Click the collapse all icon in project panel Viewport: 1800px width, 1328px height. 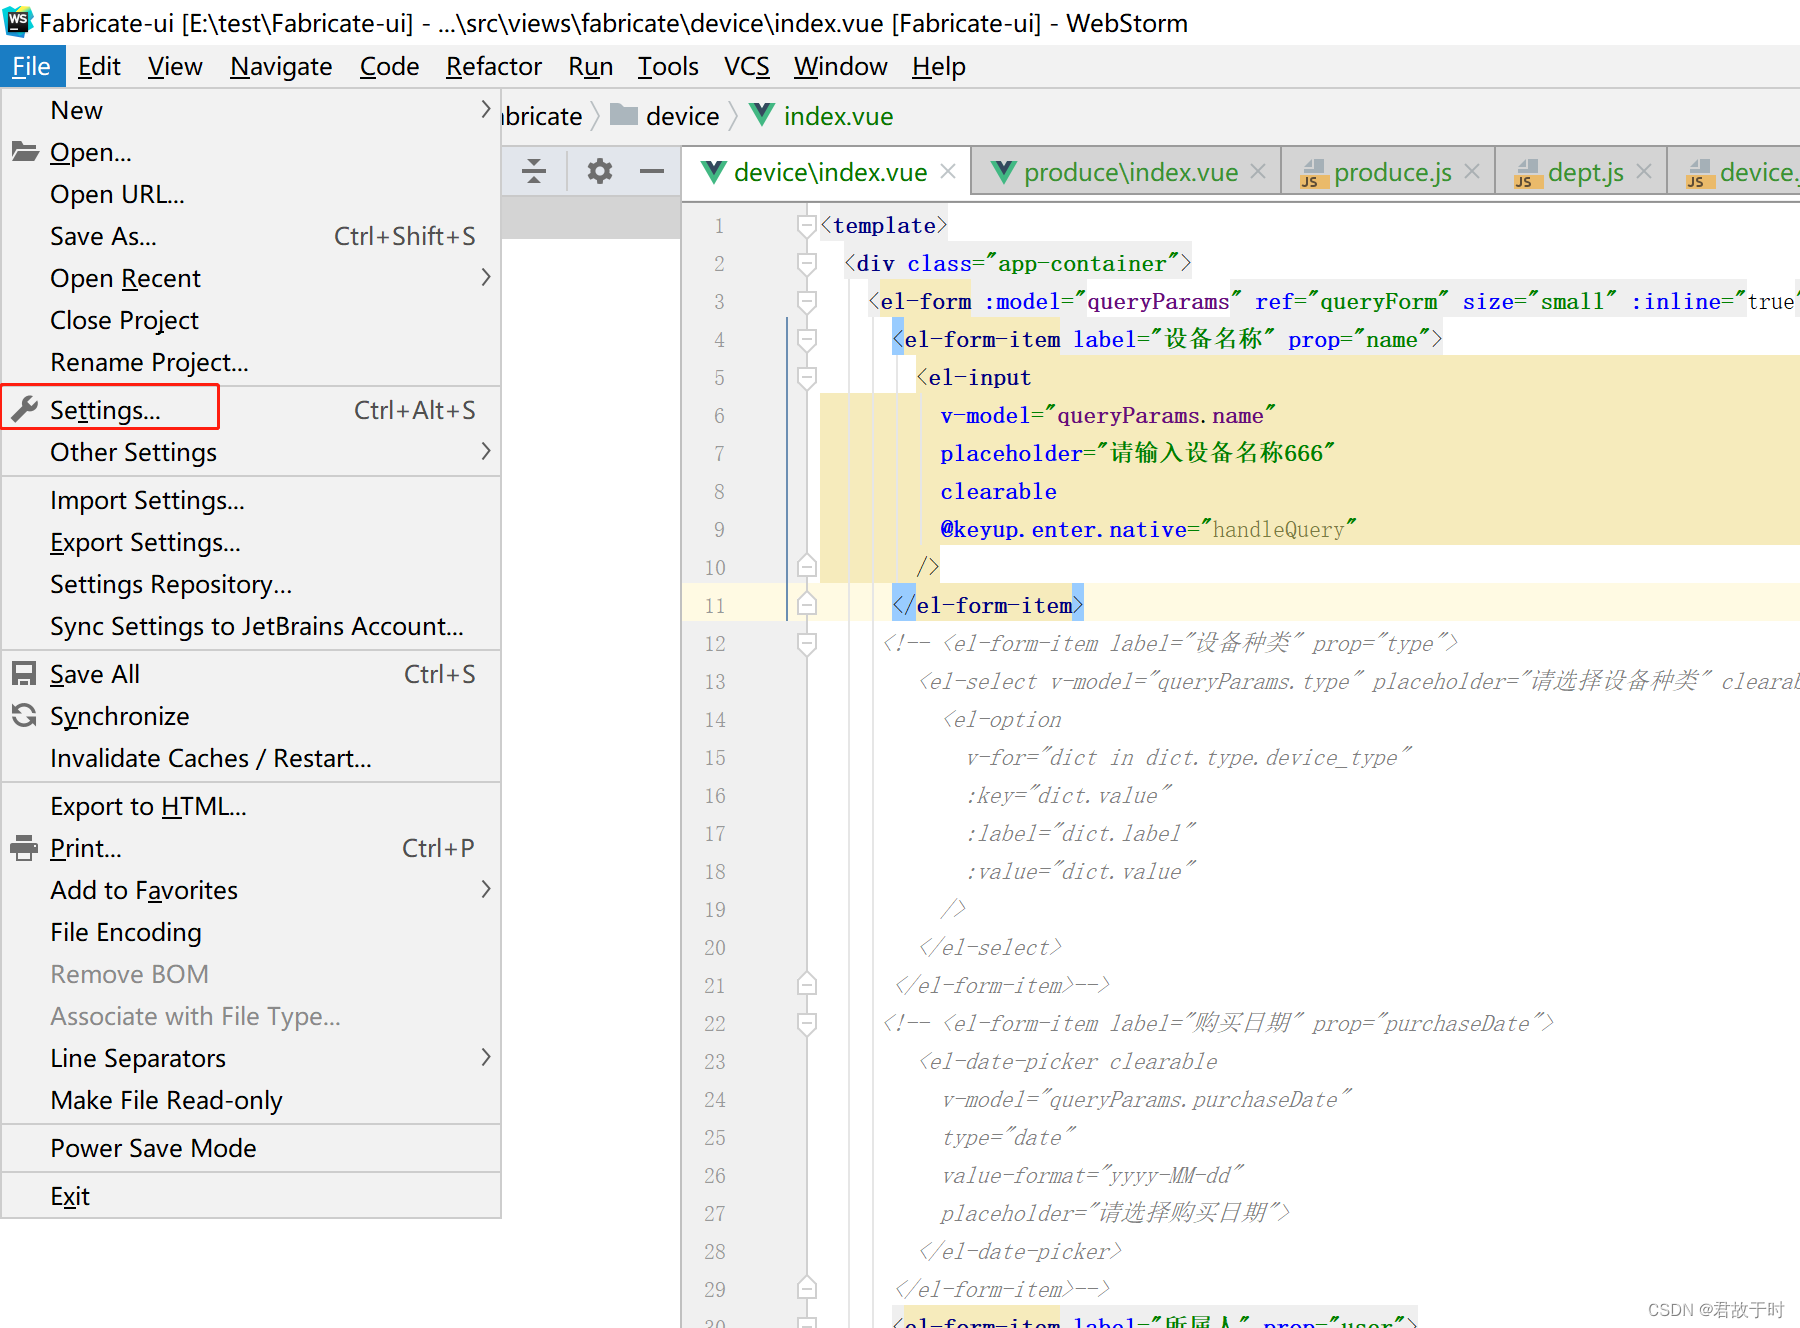coord(534,171)
